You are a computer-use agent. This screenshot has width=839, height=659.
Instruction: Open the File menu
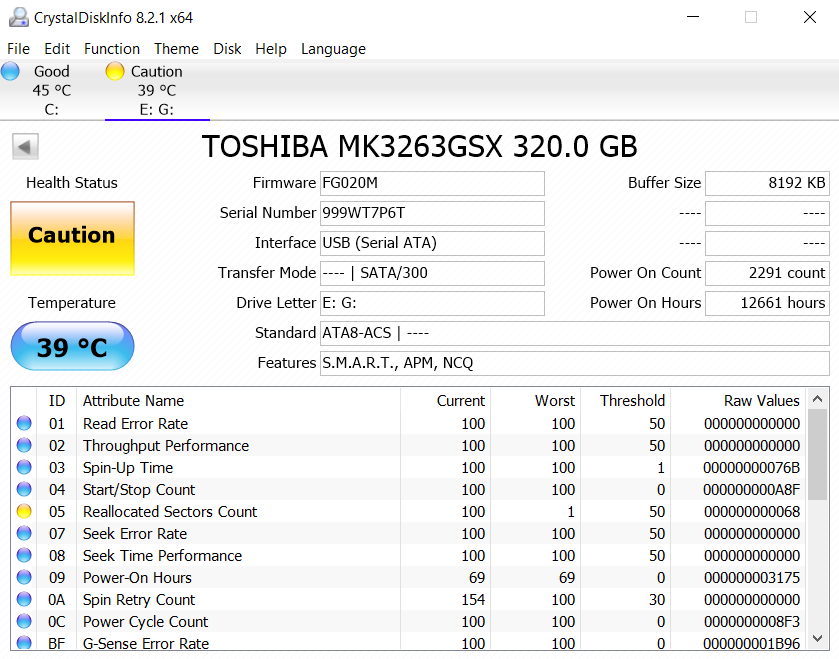coord(18,49)
